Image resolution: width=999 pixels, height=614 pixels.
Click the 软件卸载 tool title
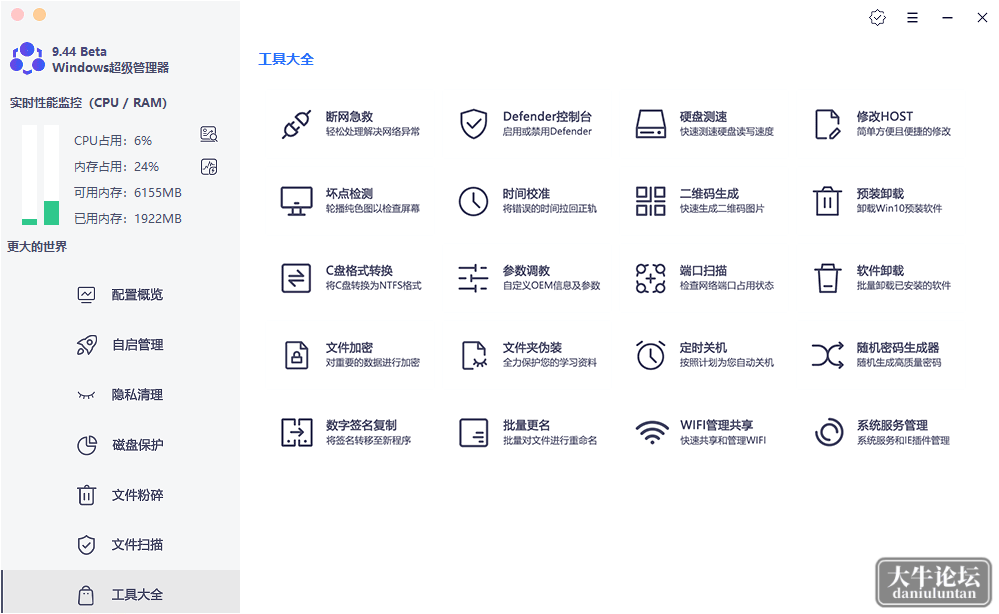[x=880, y=271]
